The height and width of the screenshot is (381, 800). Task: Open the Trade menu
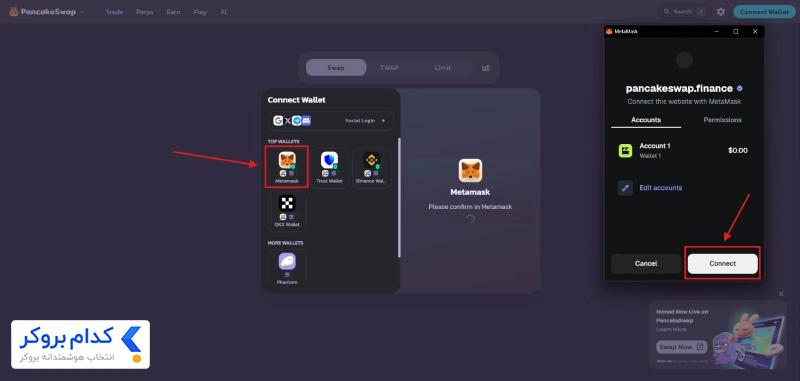coord(114,12)
